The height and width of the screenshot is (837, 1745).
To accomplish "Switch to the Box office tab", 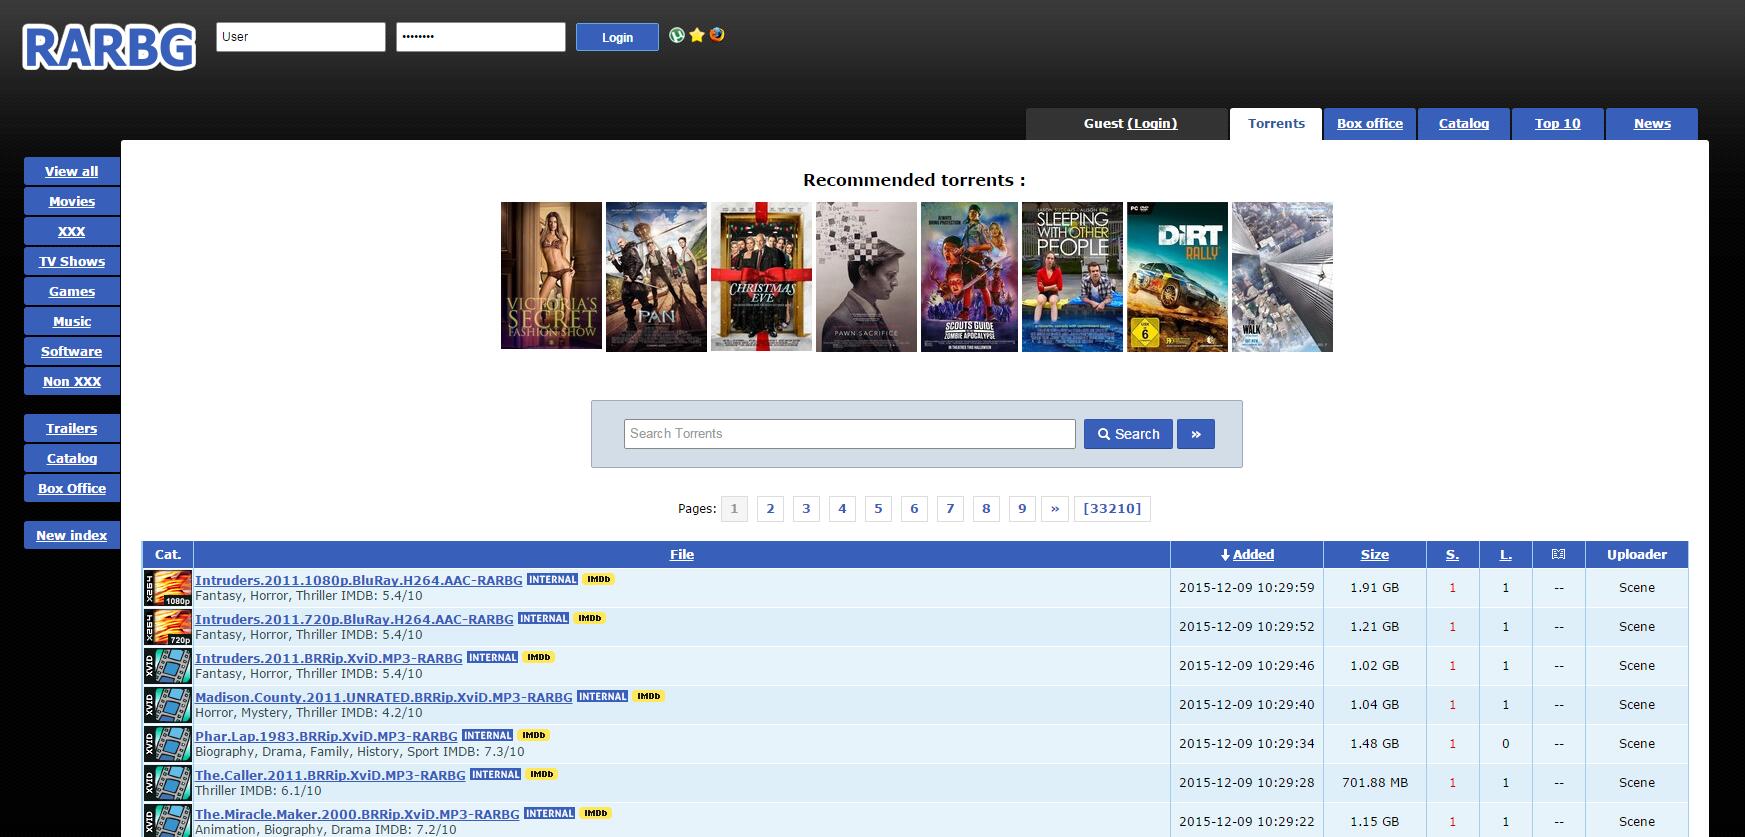I will pyautogui.click(x=1369, y=124).
